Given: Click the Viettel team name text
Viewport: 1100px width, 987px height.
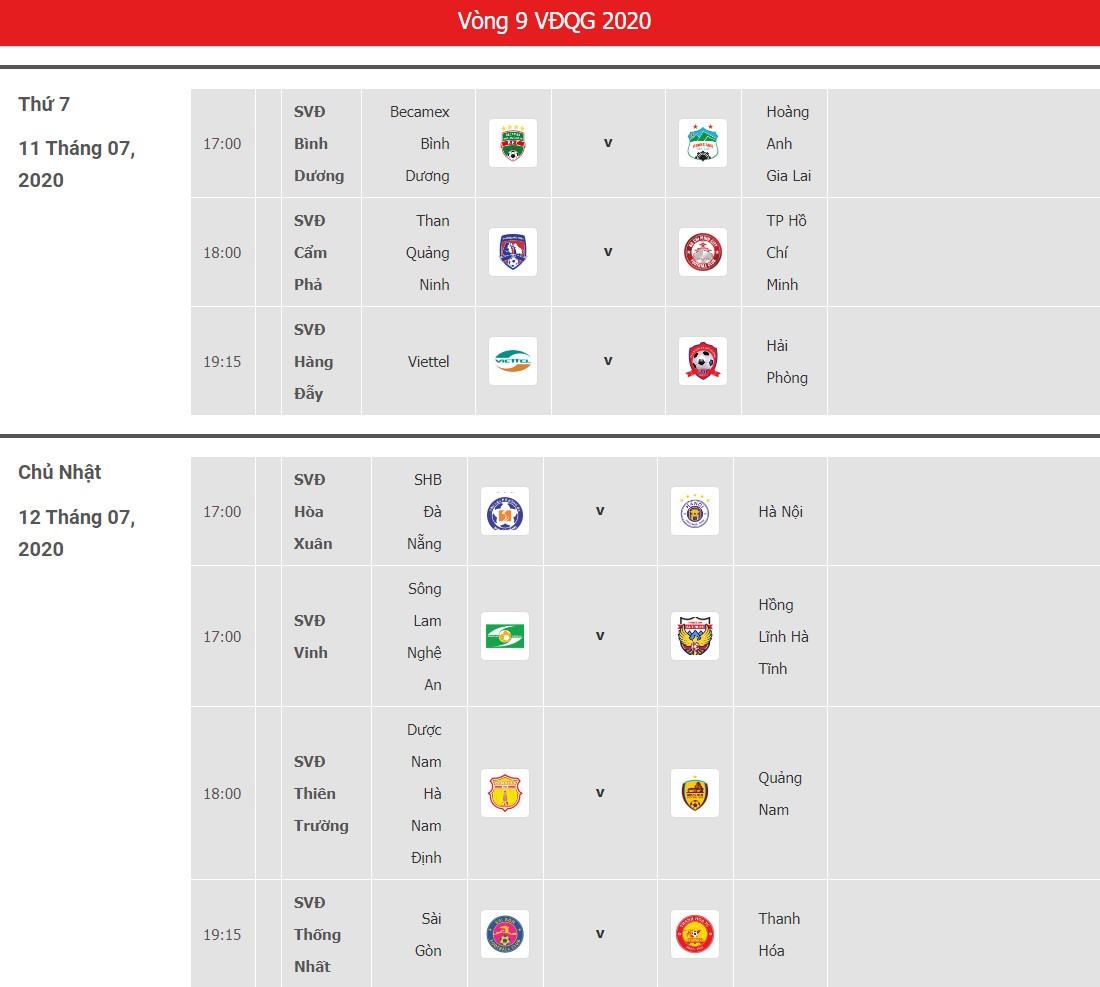Looking at the screenshot, I should 429,361.
